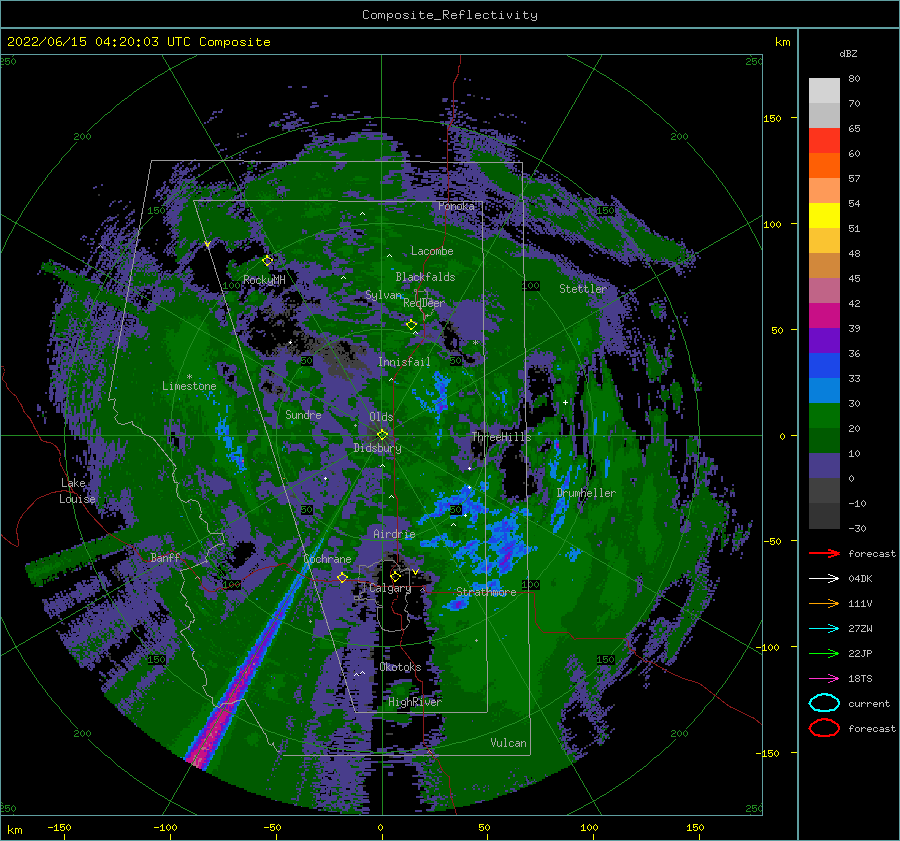Click the Composite_Reflectivity title

[450, 15]
